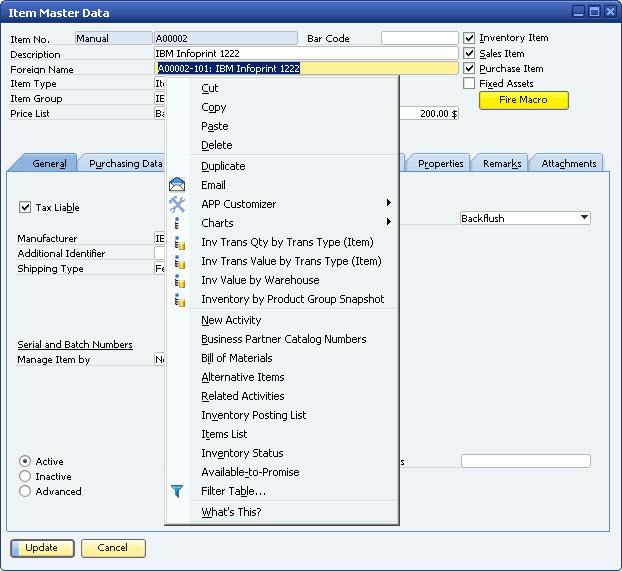The image size is (622, 571).
Task: Click the Manual item numbering field
Action: pos(113,38)
